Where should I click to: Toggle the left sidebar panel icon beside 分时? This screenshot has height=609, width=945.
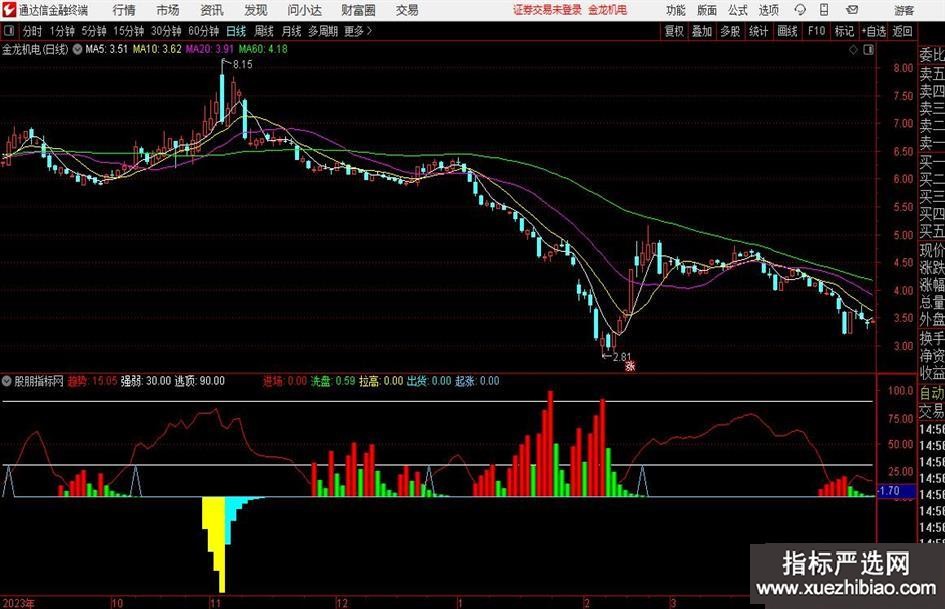point(8,30)
